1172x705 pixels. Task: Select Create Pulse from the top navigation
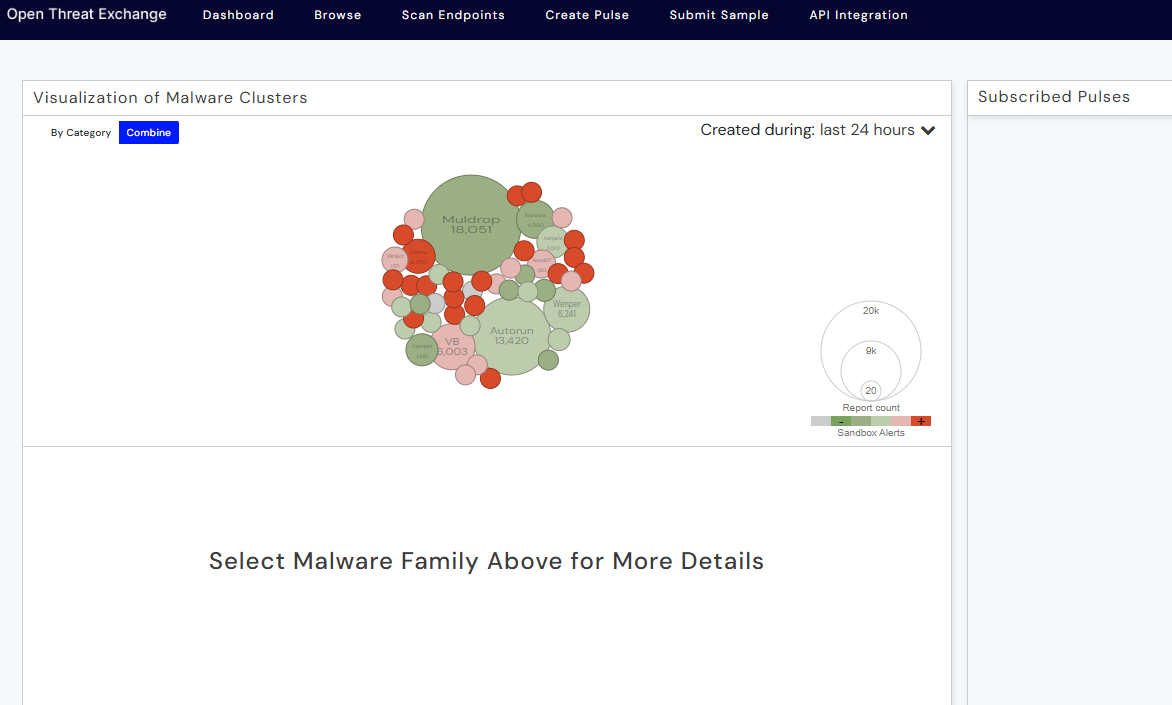(587, 15)
